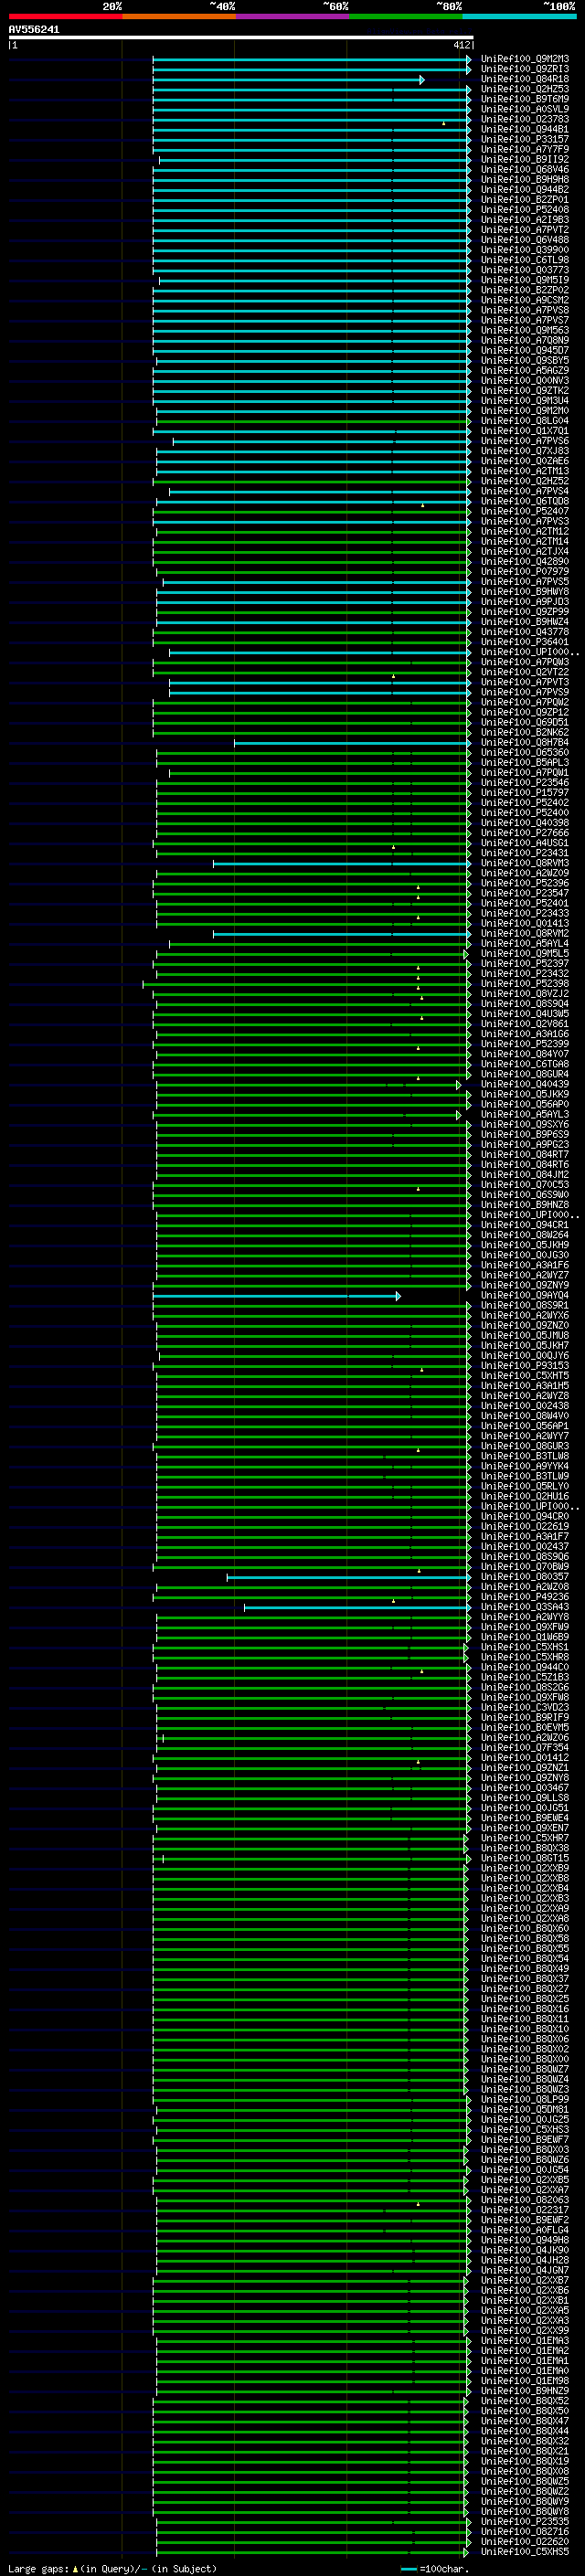The image size is (585, 2576).
Task: Select the UniRef100_A7Y7F9 label
Action: 525,149
